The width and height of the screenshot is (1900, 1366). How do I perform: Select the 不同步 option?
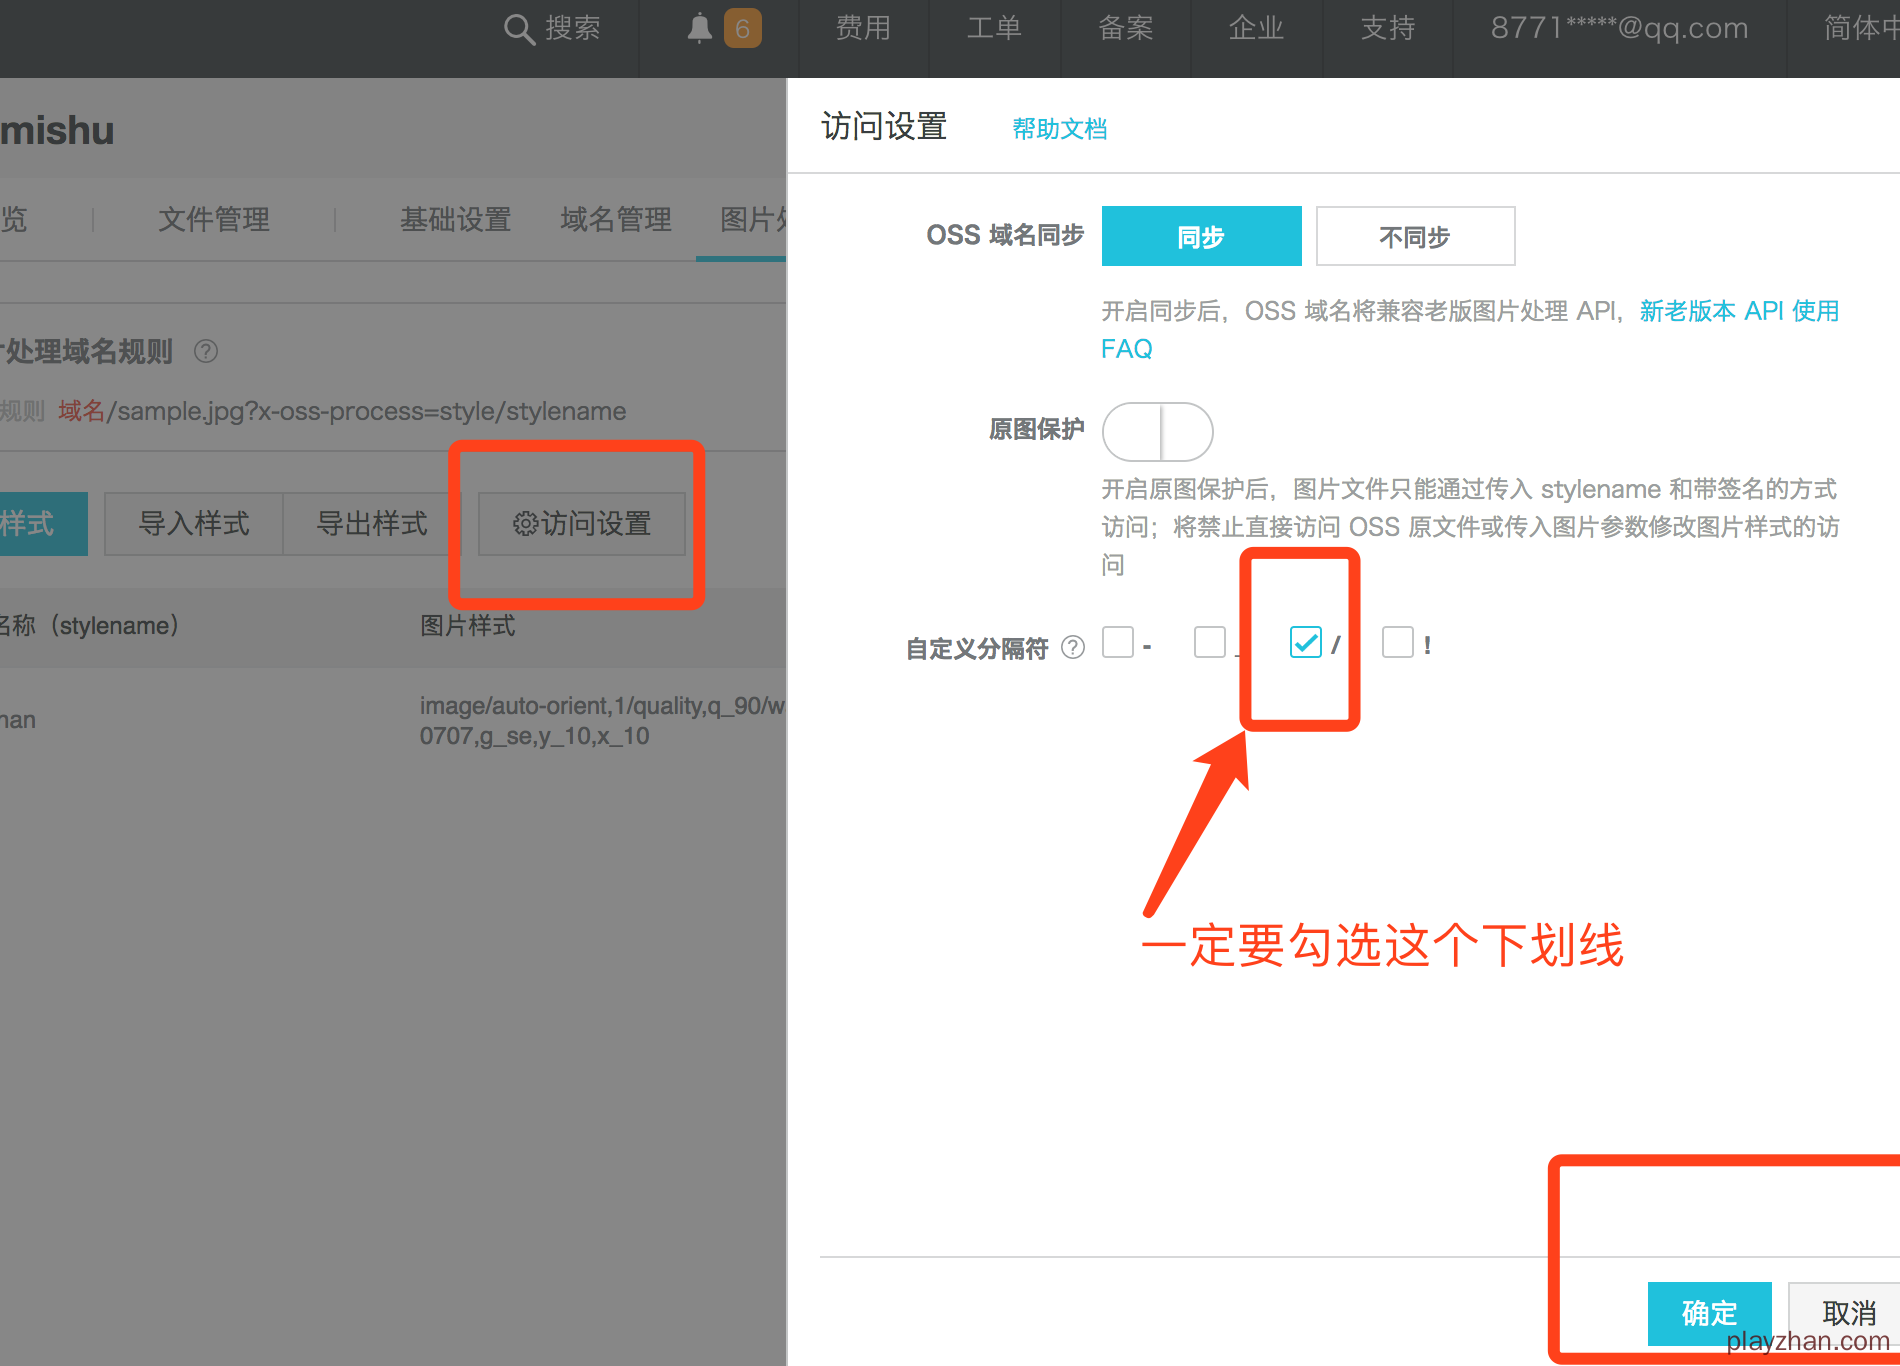[x=1415, y=237]
